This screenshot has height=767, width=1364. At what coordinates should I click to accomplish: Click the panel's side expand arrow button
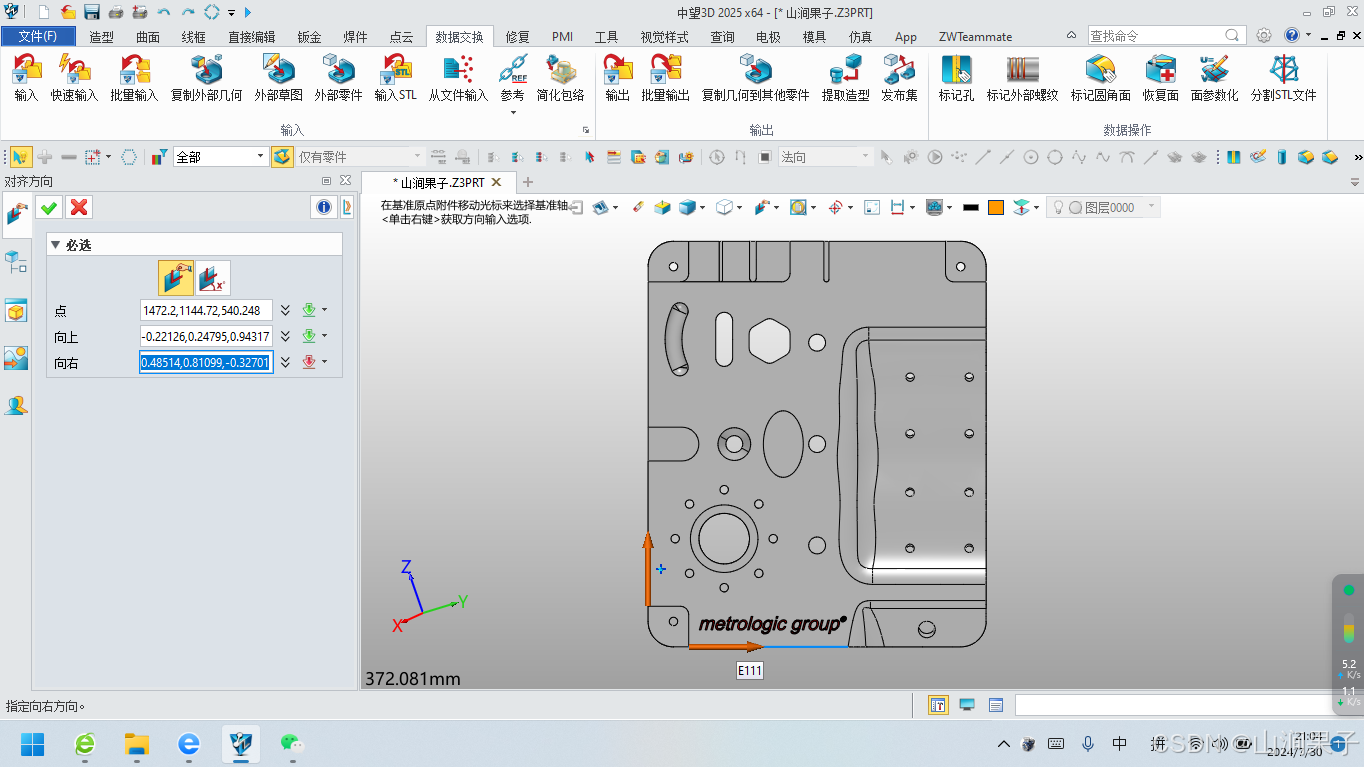coord(347,207)
